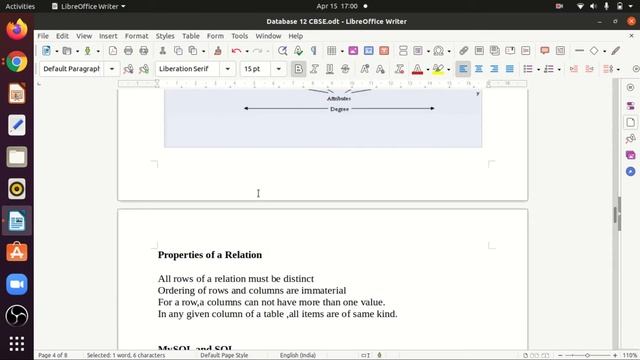Click Default Page Style in status bar

[224, 355]
